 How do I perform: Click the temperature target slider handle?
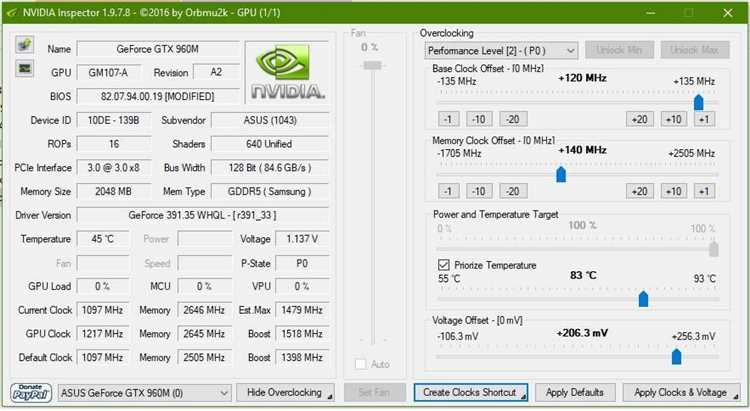click(x=643, y=299)
